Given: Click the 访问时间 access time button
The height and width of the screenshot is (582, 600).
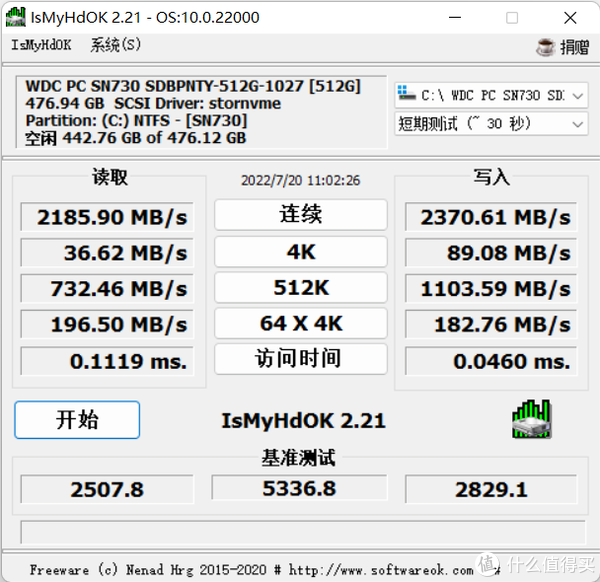Looking at the screenshot, I should pos(301,359).
